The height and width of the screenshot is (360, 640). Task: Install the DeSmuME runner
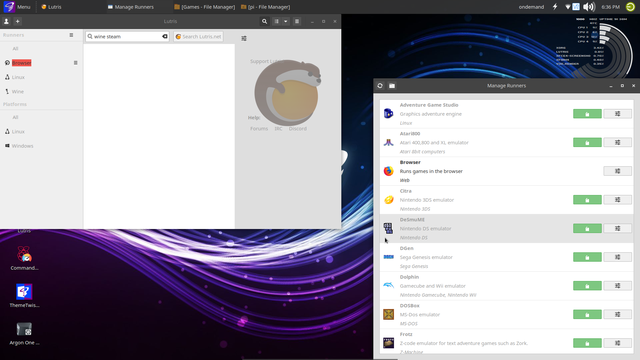pyautogui.click(x=587, y=228)
